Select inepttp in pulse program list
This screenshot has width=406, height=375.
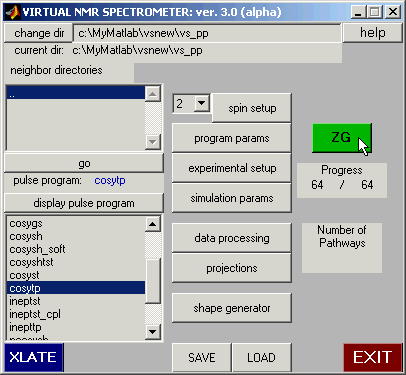click(x=76, y=327)
